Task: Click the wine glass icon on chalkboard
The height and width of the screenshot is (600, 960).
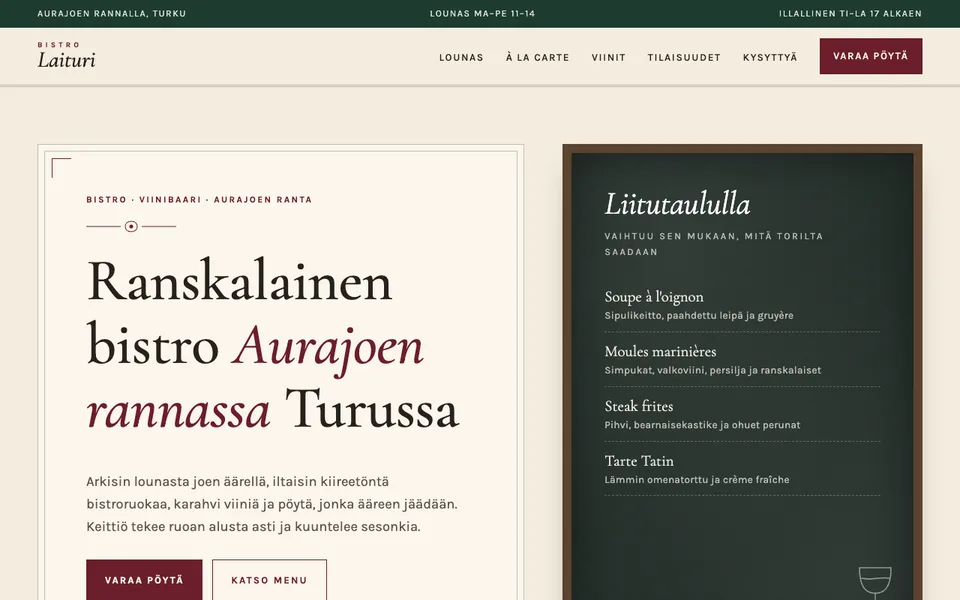Action: pyautogui.click(x=875, y=583)
